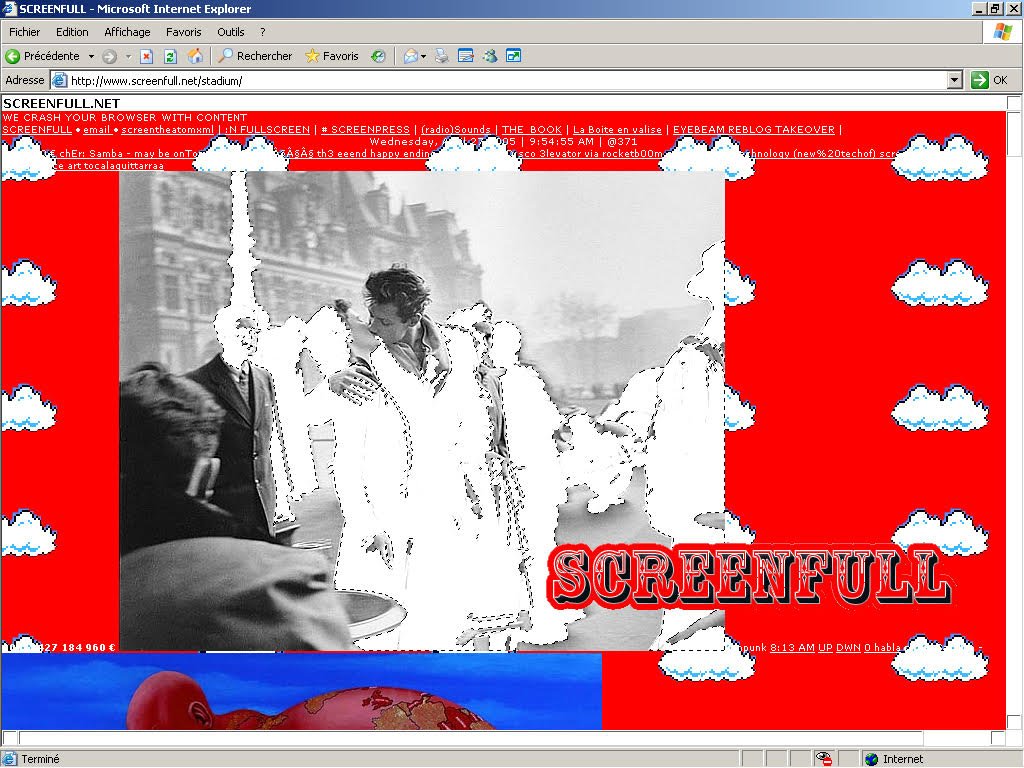Stop page loading with the red X icon
The width and height of the screenshot is (1024, 768).
pos(147,56)
